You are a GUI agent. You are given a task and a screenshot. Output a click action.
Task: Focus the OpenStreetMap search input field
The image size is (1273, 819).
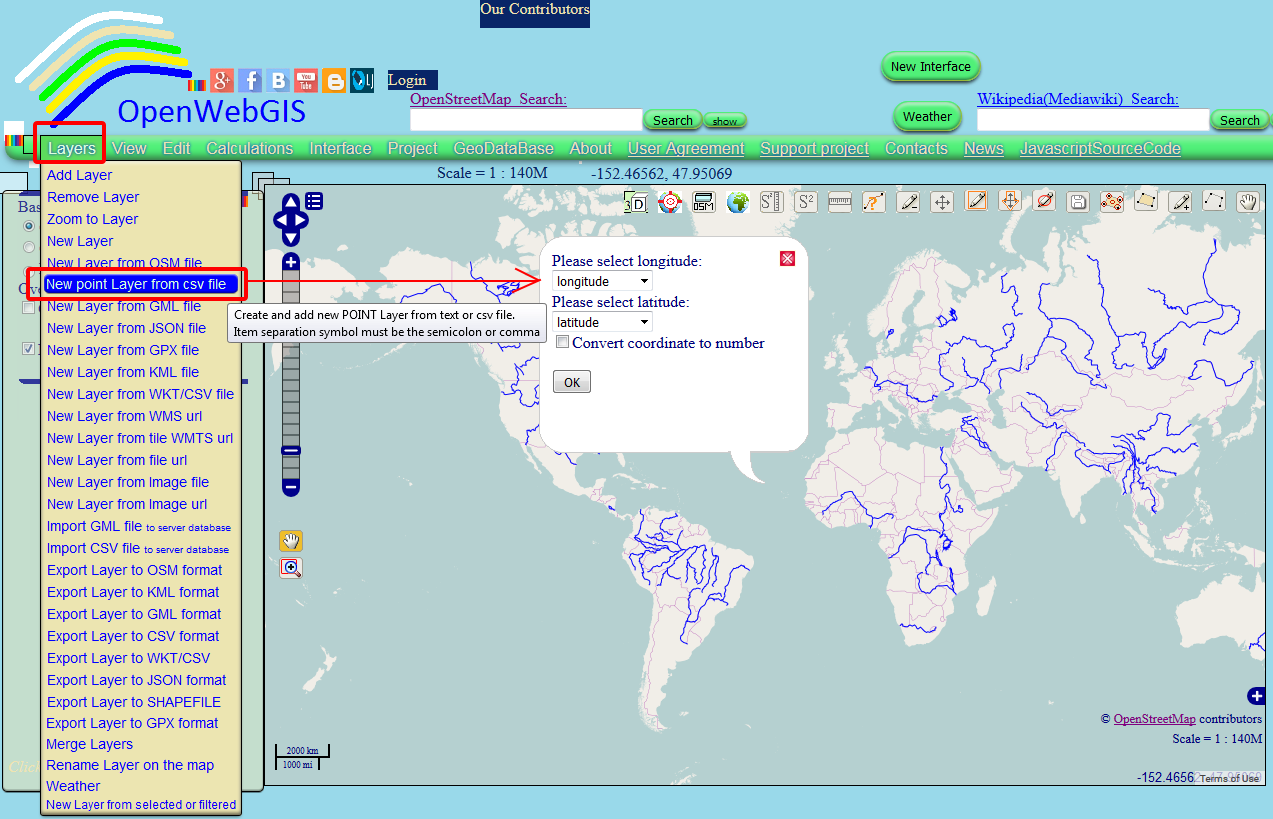(x=526, y=120)
